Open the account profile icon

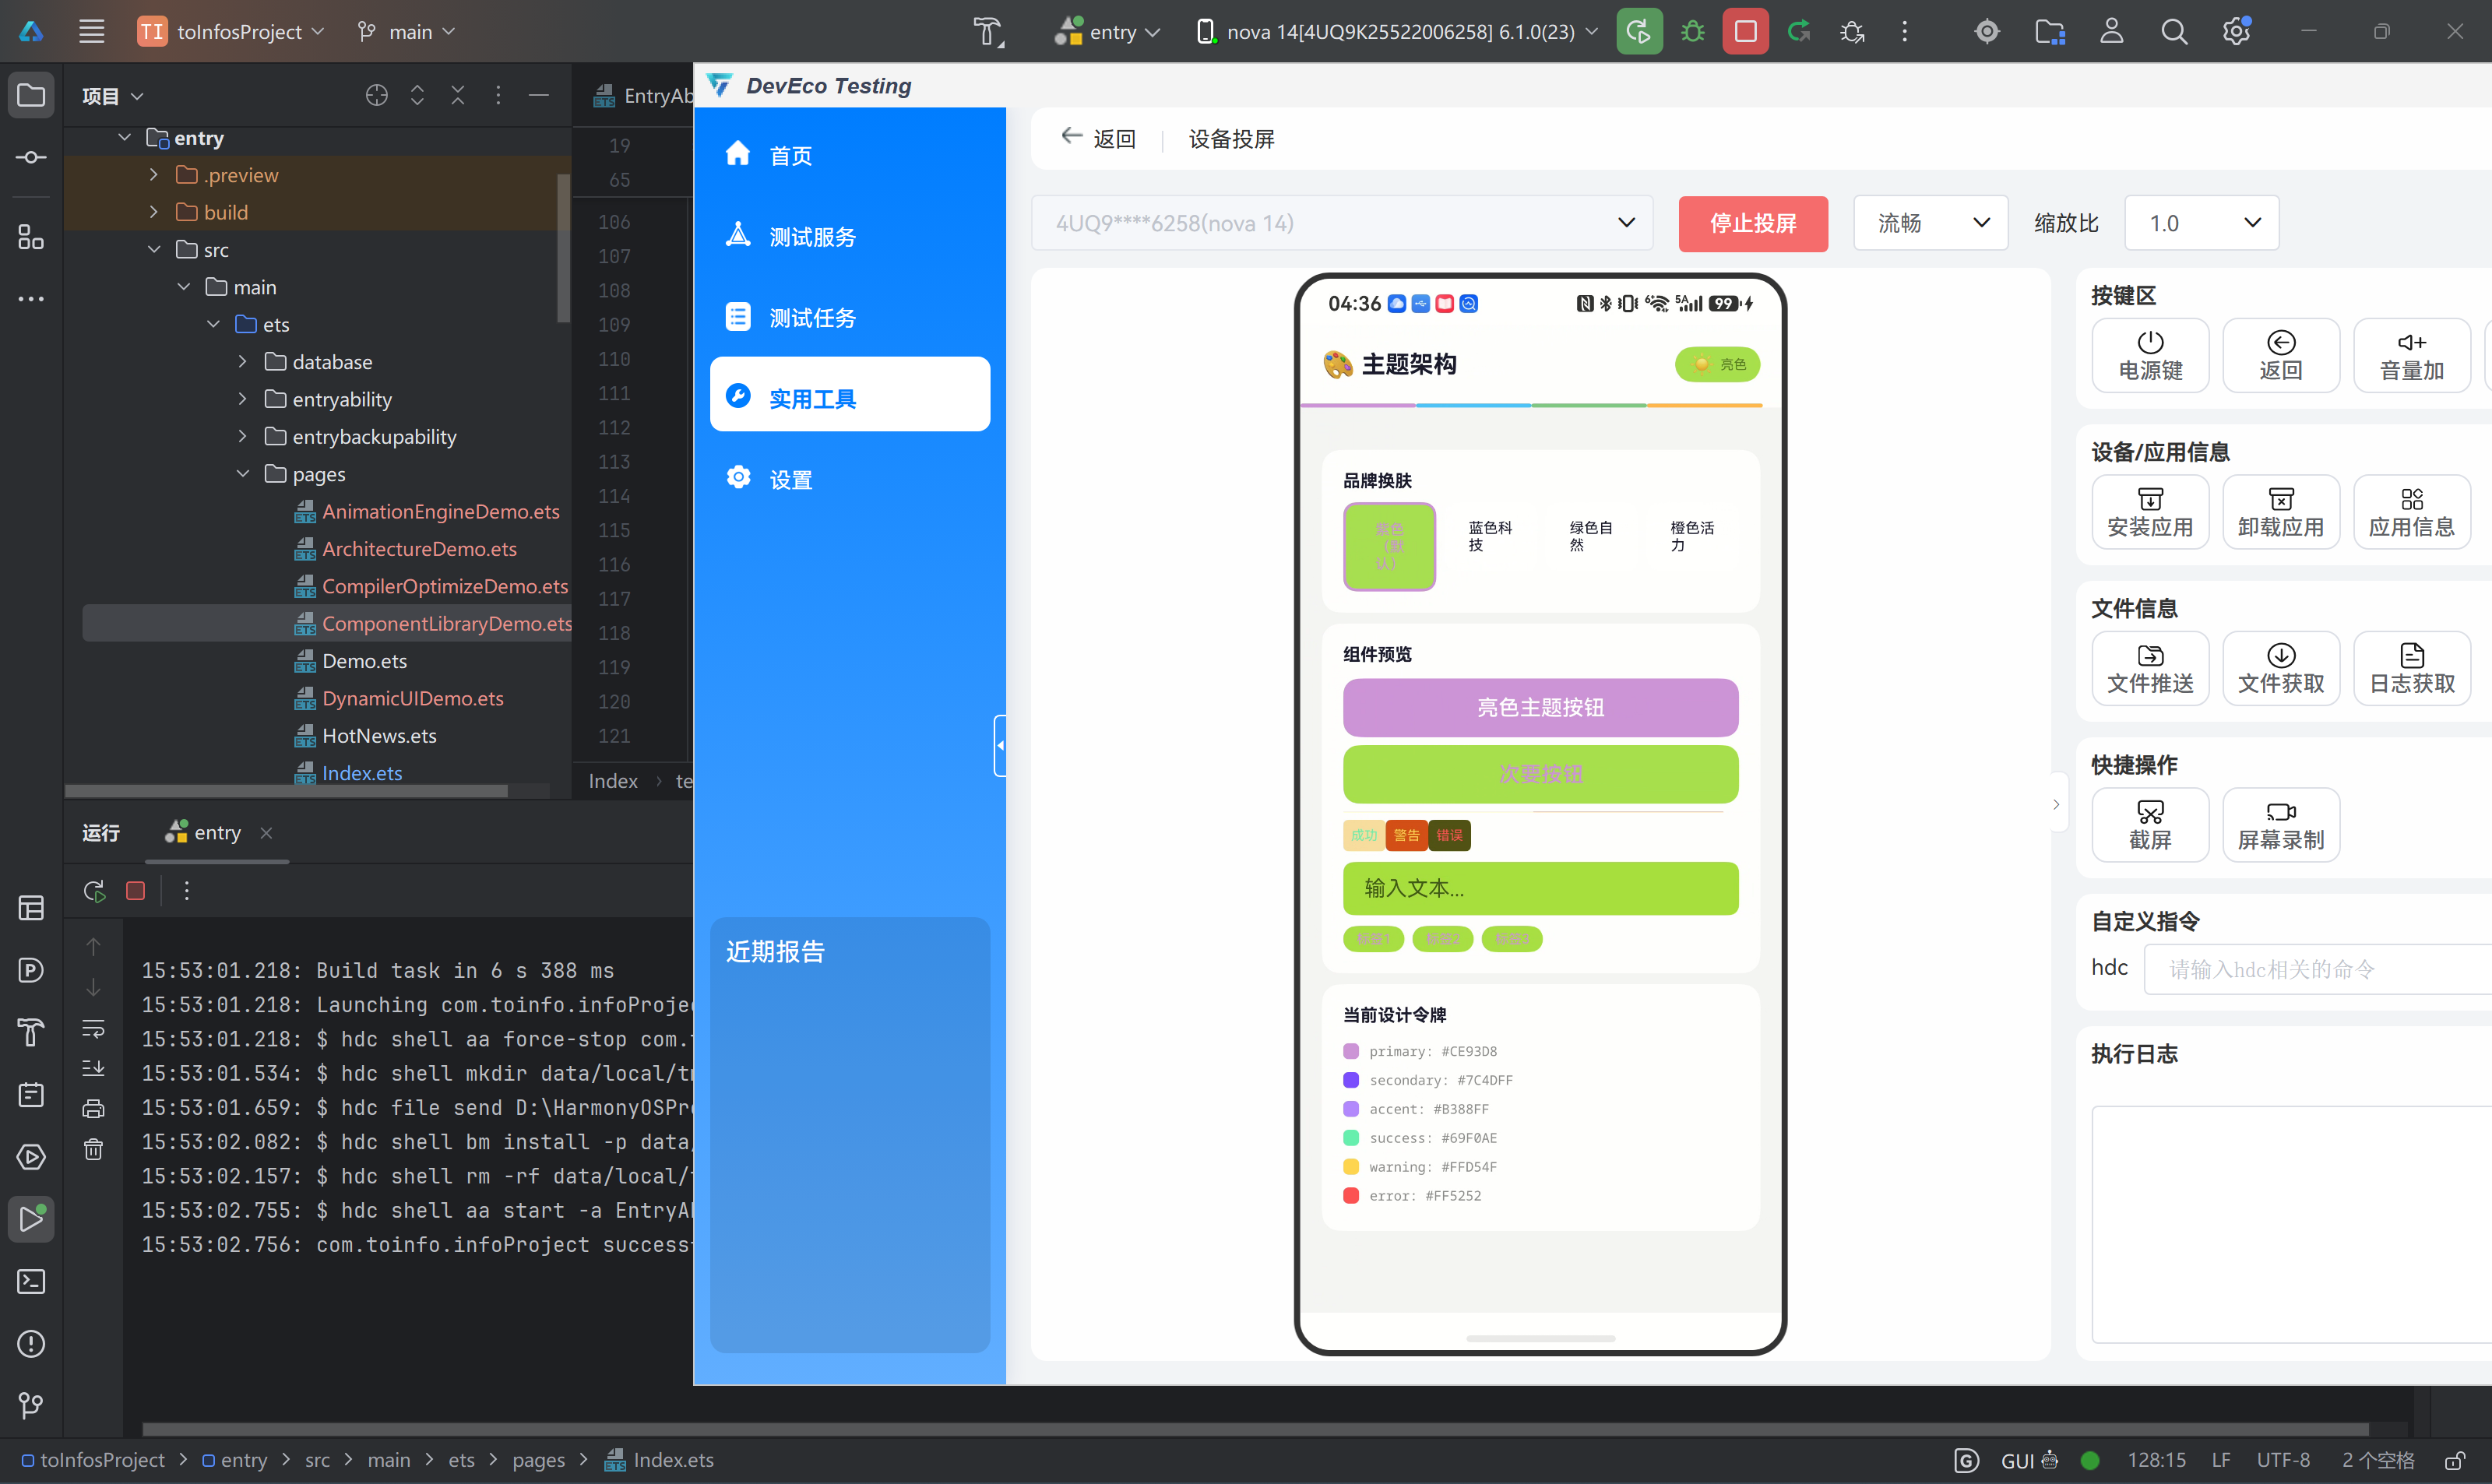(2111, 31)
